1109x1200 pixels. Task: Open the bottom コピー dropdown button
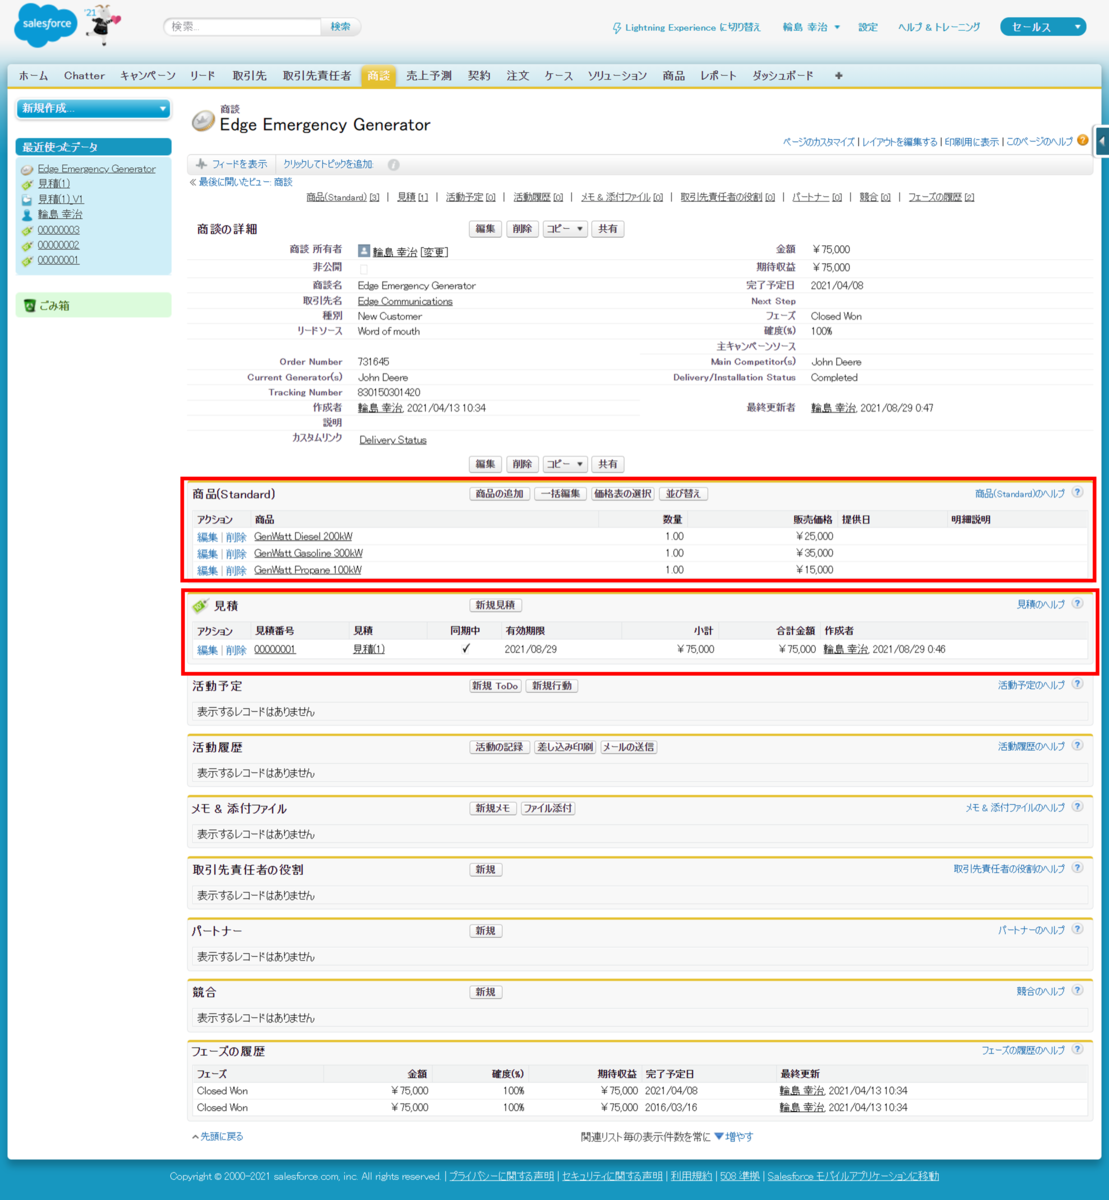click(565, 464)
